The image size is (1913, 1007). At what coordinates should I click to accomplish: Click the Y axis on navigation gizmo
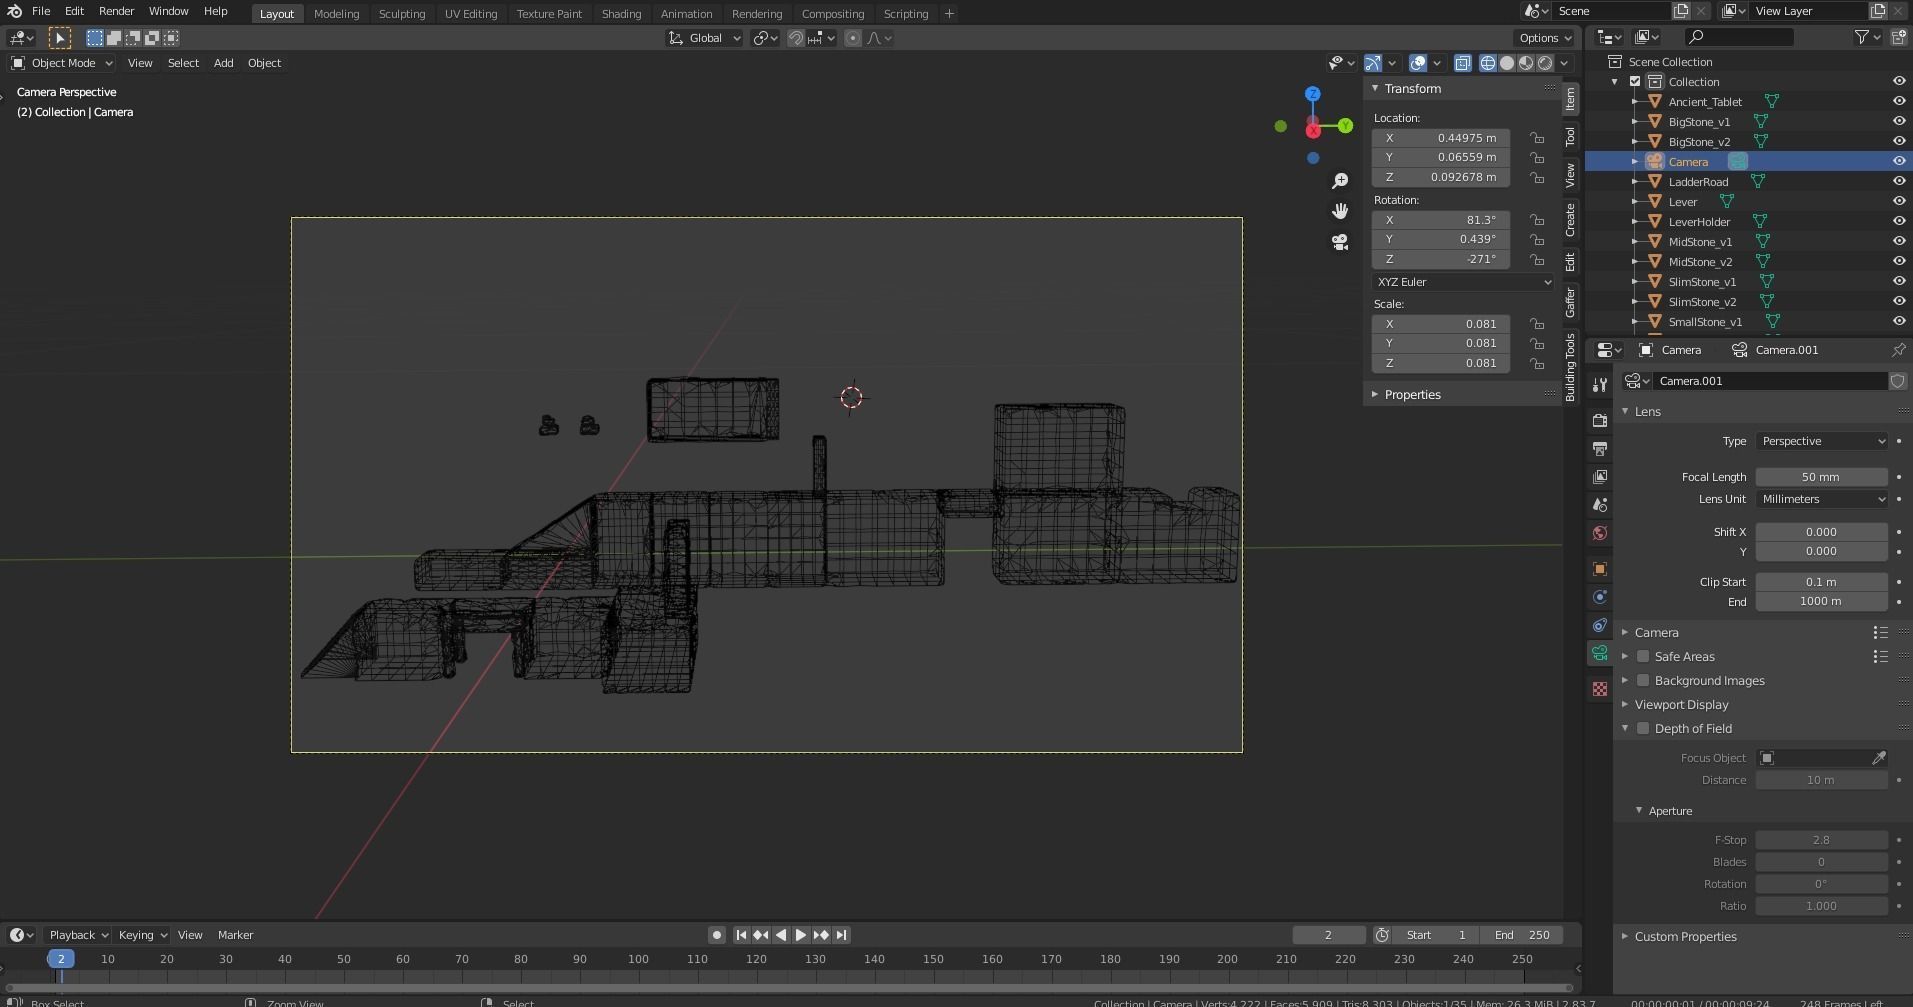tap(1345, 126)
